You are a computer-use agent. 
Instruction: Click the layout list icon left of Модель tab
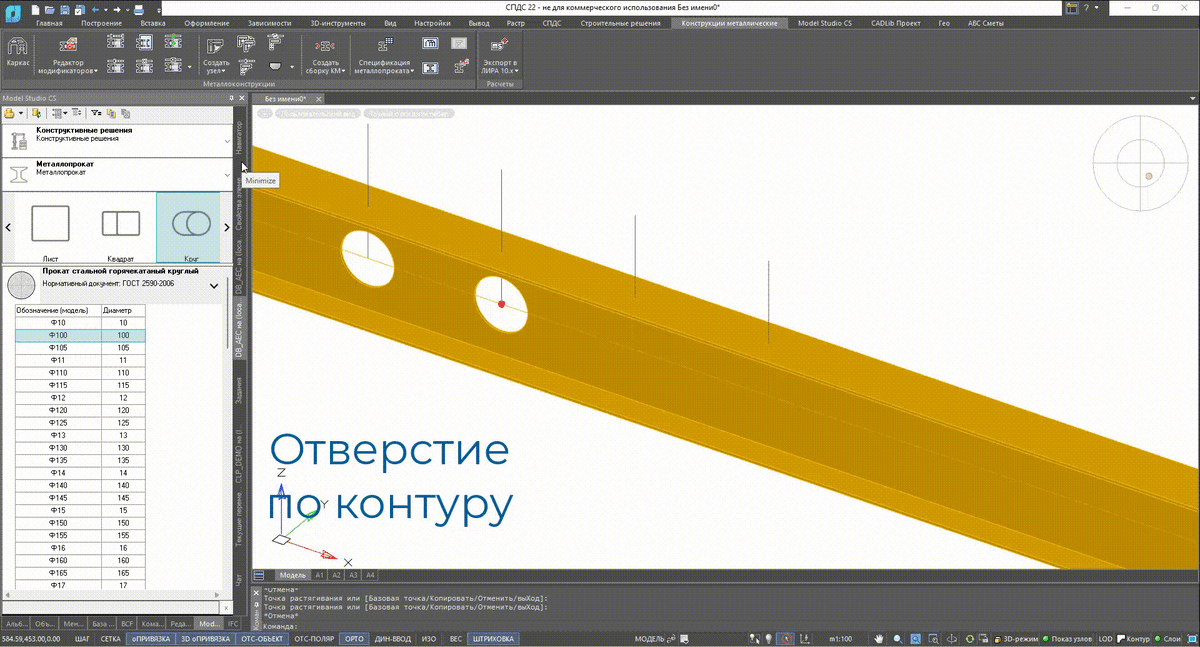[x=259, y=575]
